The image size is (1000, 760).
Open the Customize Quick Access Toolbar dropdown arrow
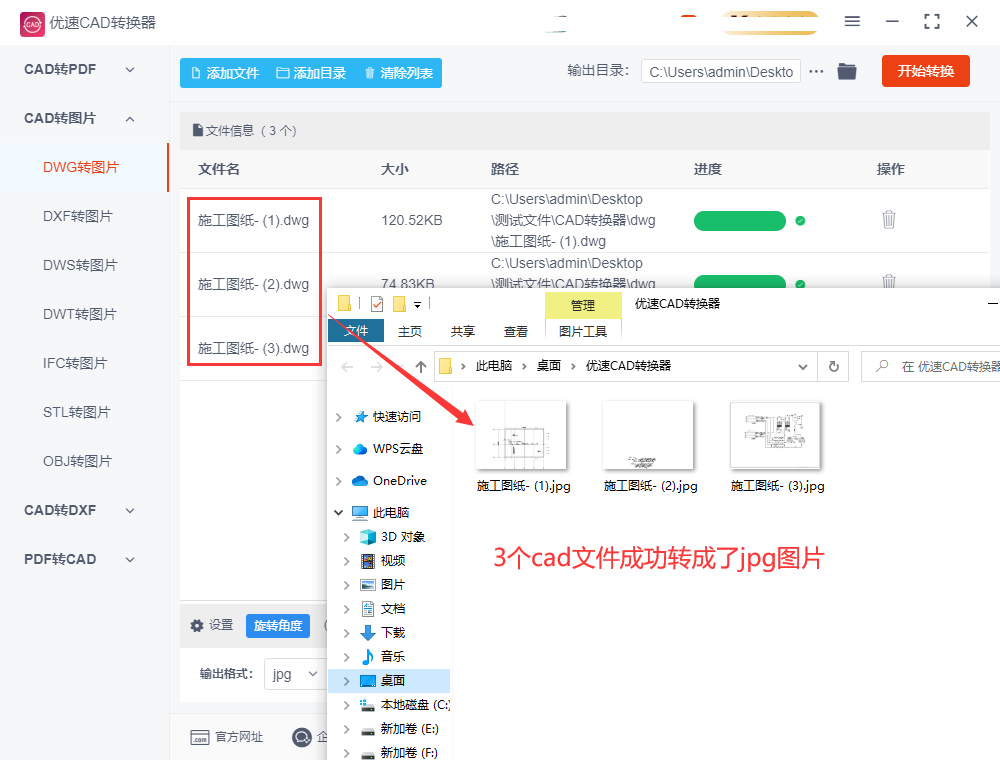click(417, 305)
